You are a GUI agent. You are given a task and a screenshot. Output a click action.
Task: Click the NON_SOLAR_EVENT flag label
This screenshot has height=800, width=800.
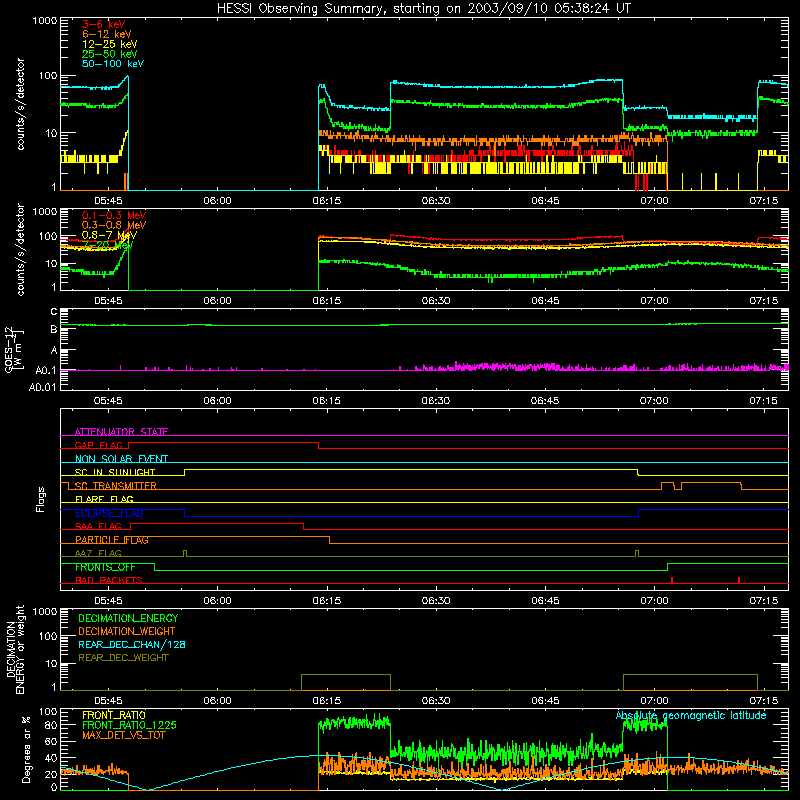coord(121,459)
